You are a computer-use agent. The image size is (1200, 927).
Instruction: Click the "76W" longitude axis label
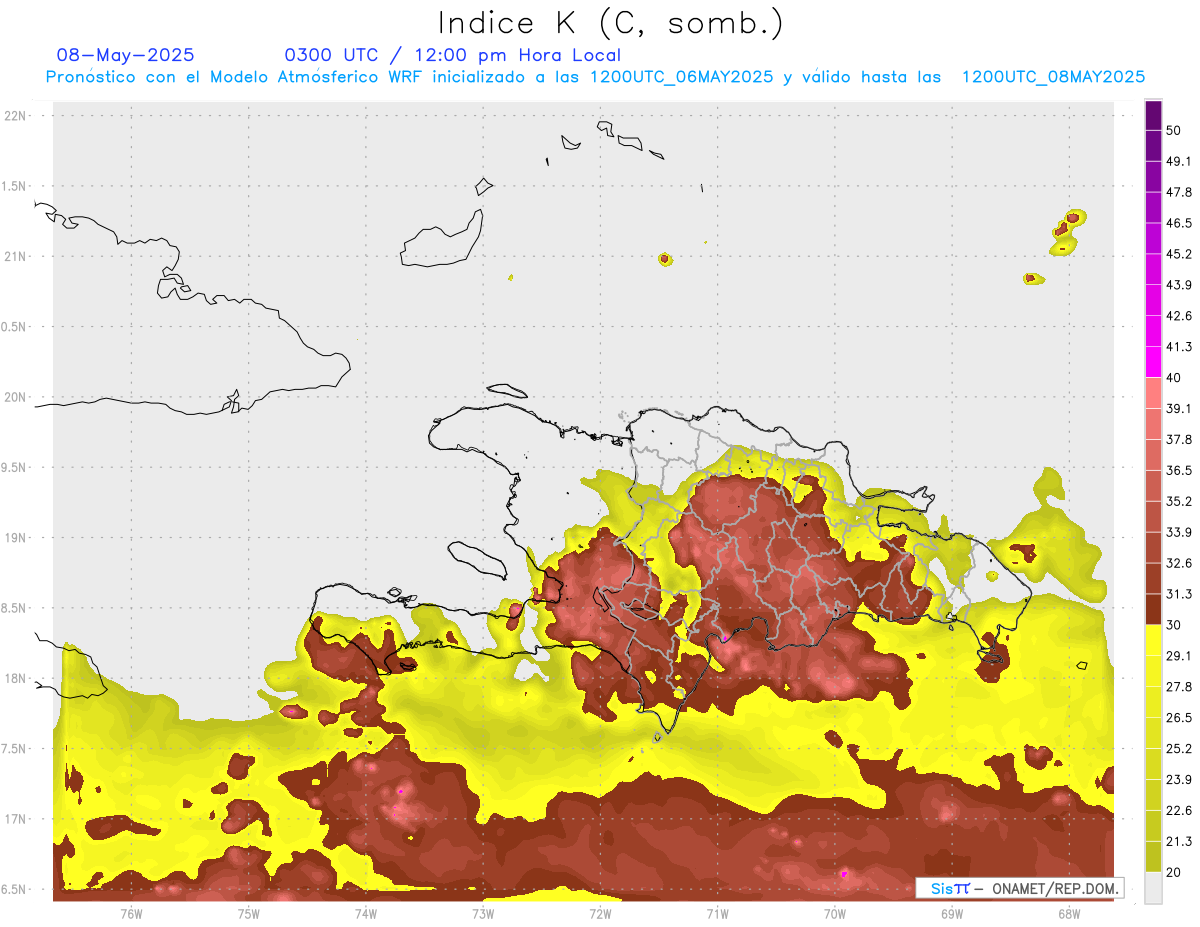coord(131,914)
